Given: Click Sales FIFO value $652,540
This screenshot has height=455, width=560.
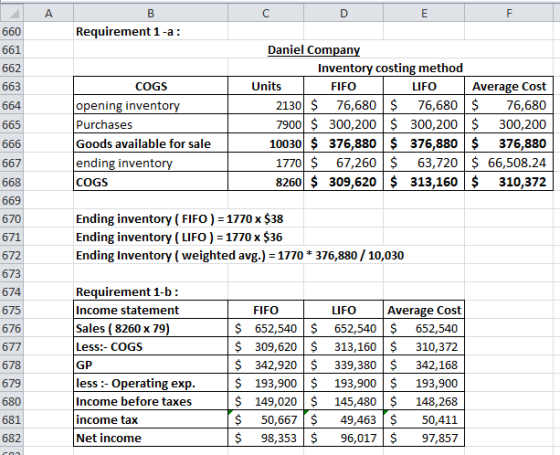Looking at the screenshot, I should (266, 328).
